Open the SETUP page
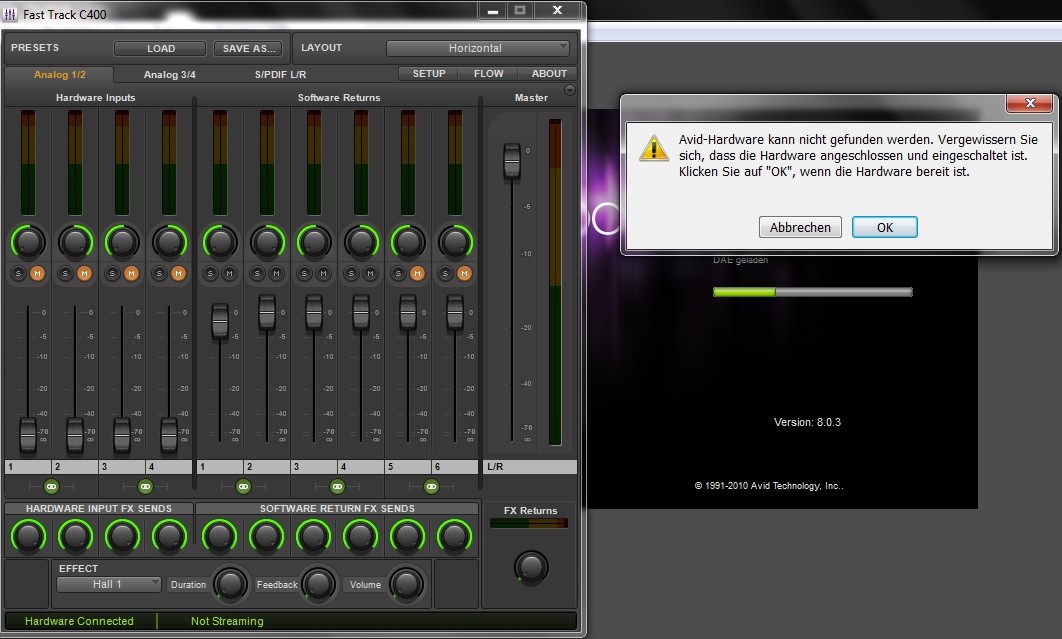 tap(429, 73)
